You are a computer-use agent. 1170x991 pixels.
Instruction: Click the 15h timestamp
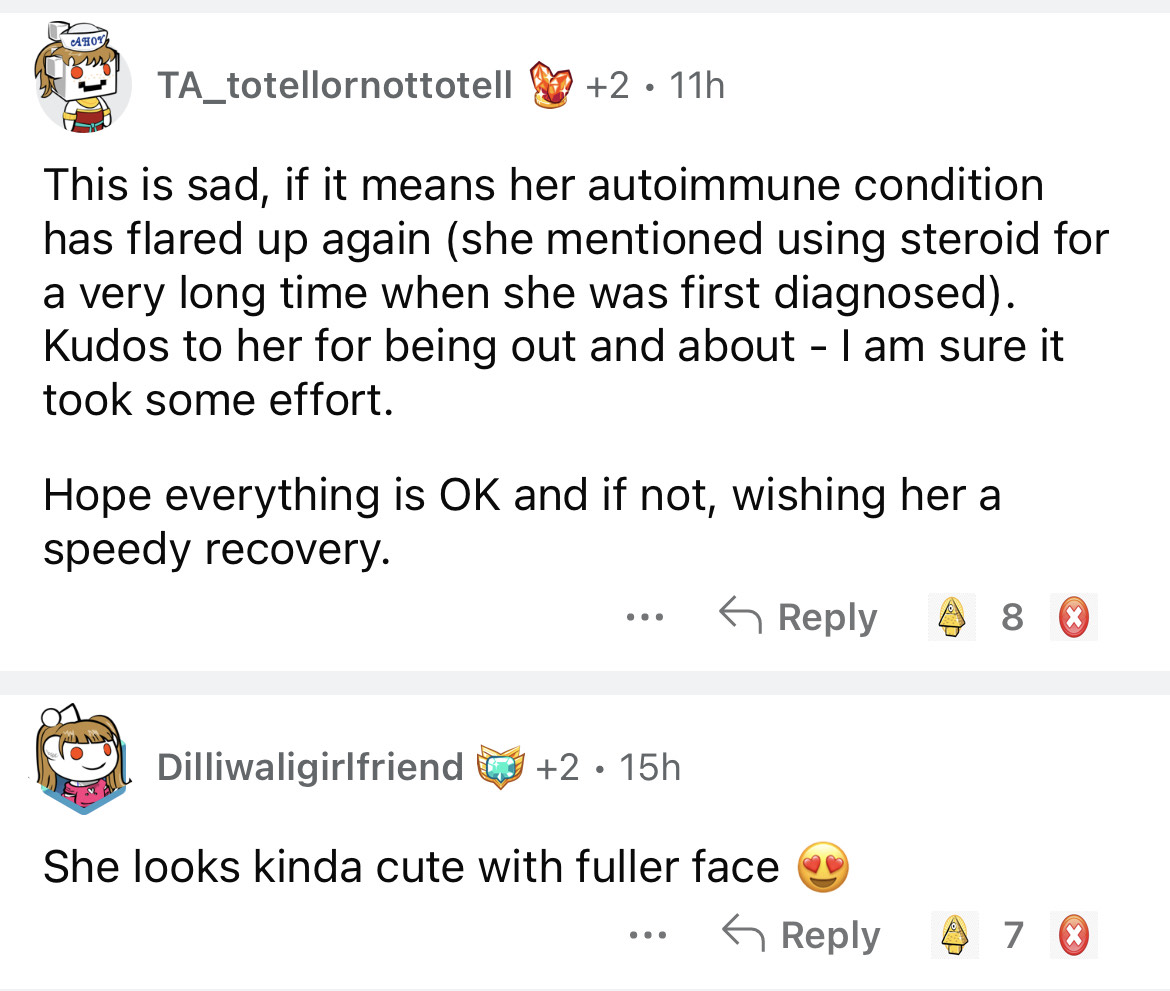(x=649, y=767)
